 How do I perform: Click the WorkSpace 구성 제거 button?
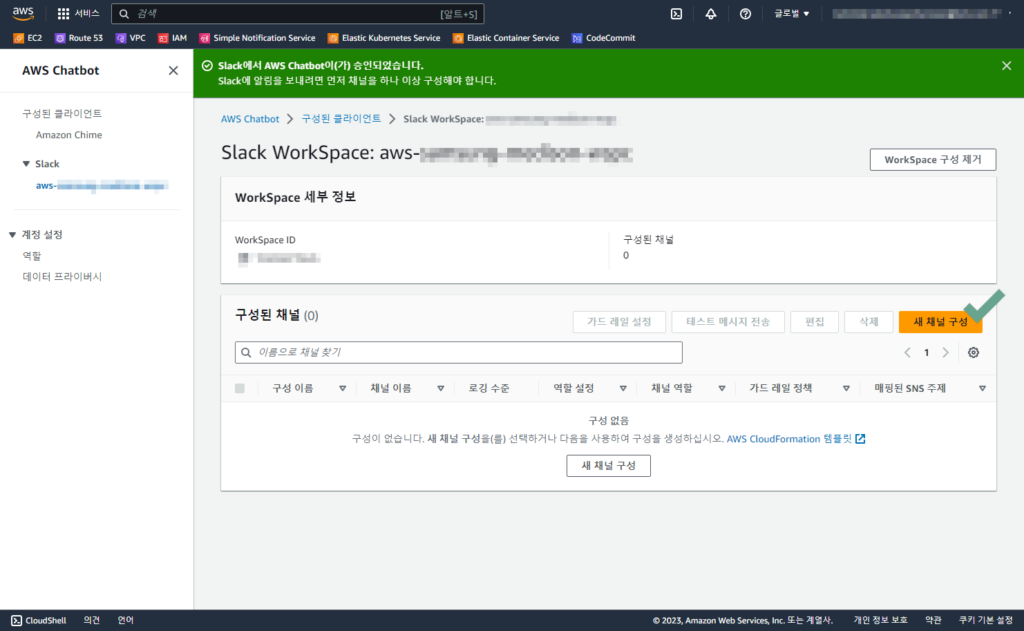tap(933, 159)
